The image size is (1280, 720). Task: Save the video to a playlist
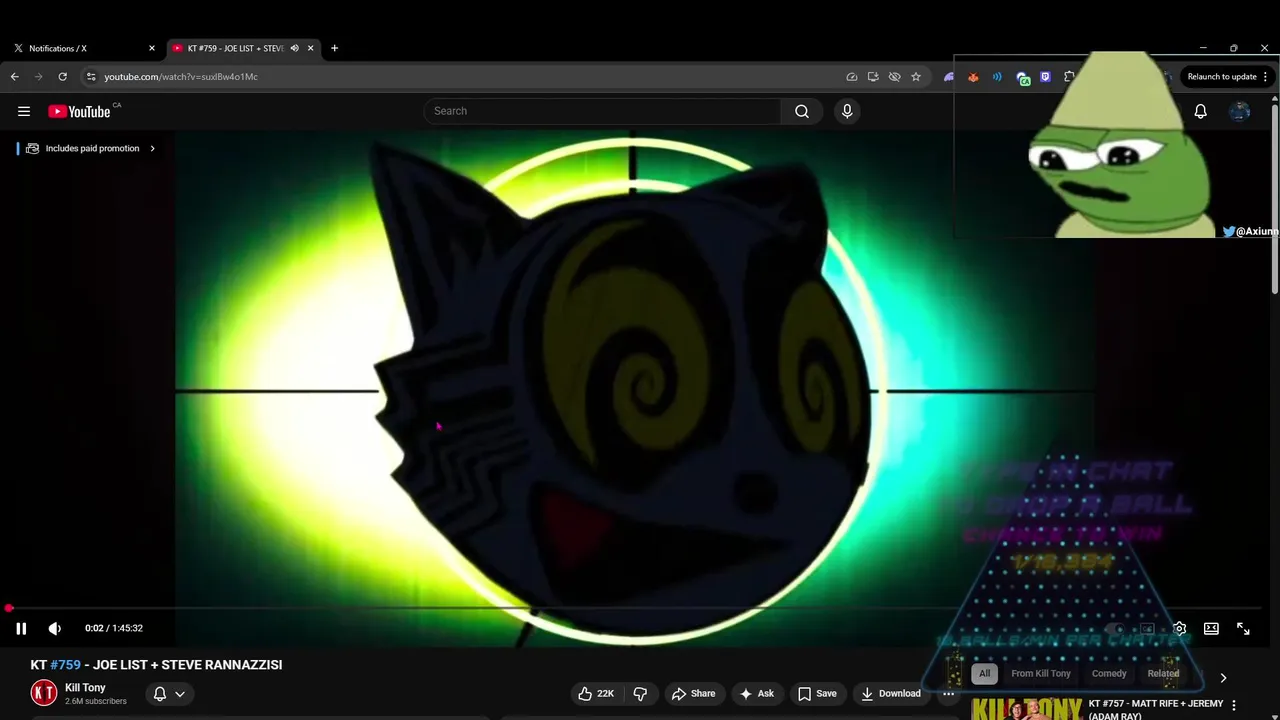817,693
